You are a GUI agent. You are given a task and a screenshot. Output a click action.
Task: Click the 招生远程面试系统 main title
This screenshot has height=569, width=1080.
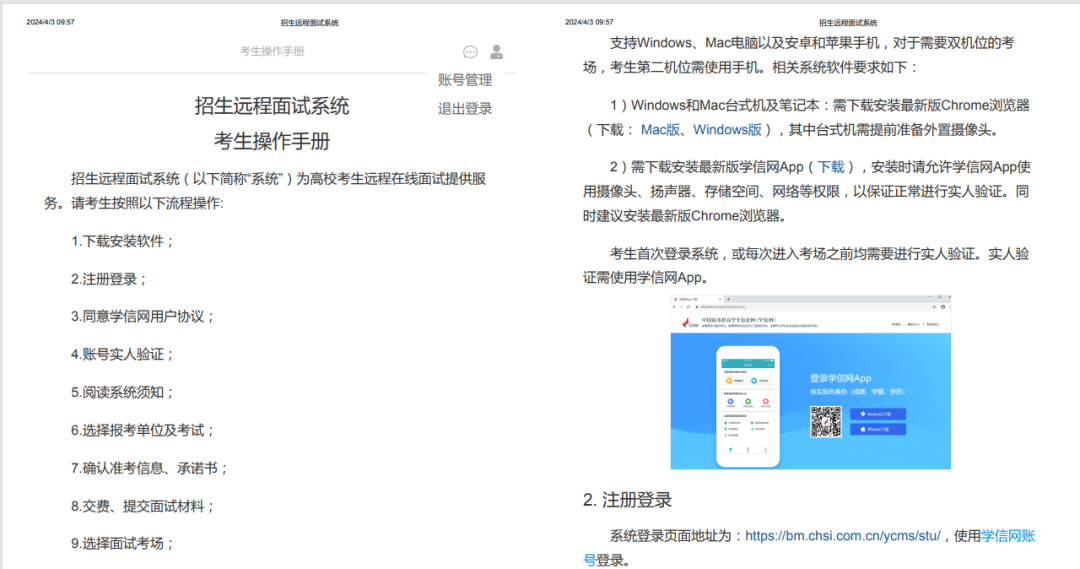click(x=272, y=106)
